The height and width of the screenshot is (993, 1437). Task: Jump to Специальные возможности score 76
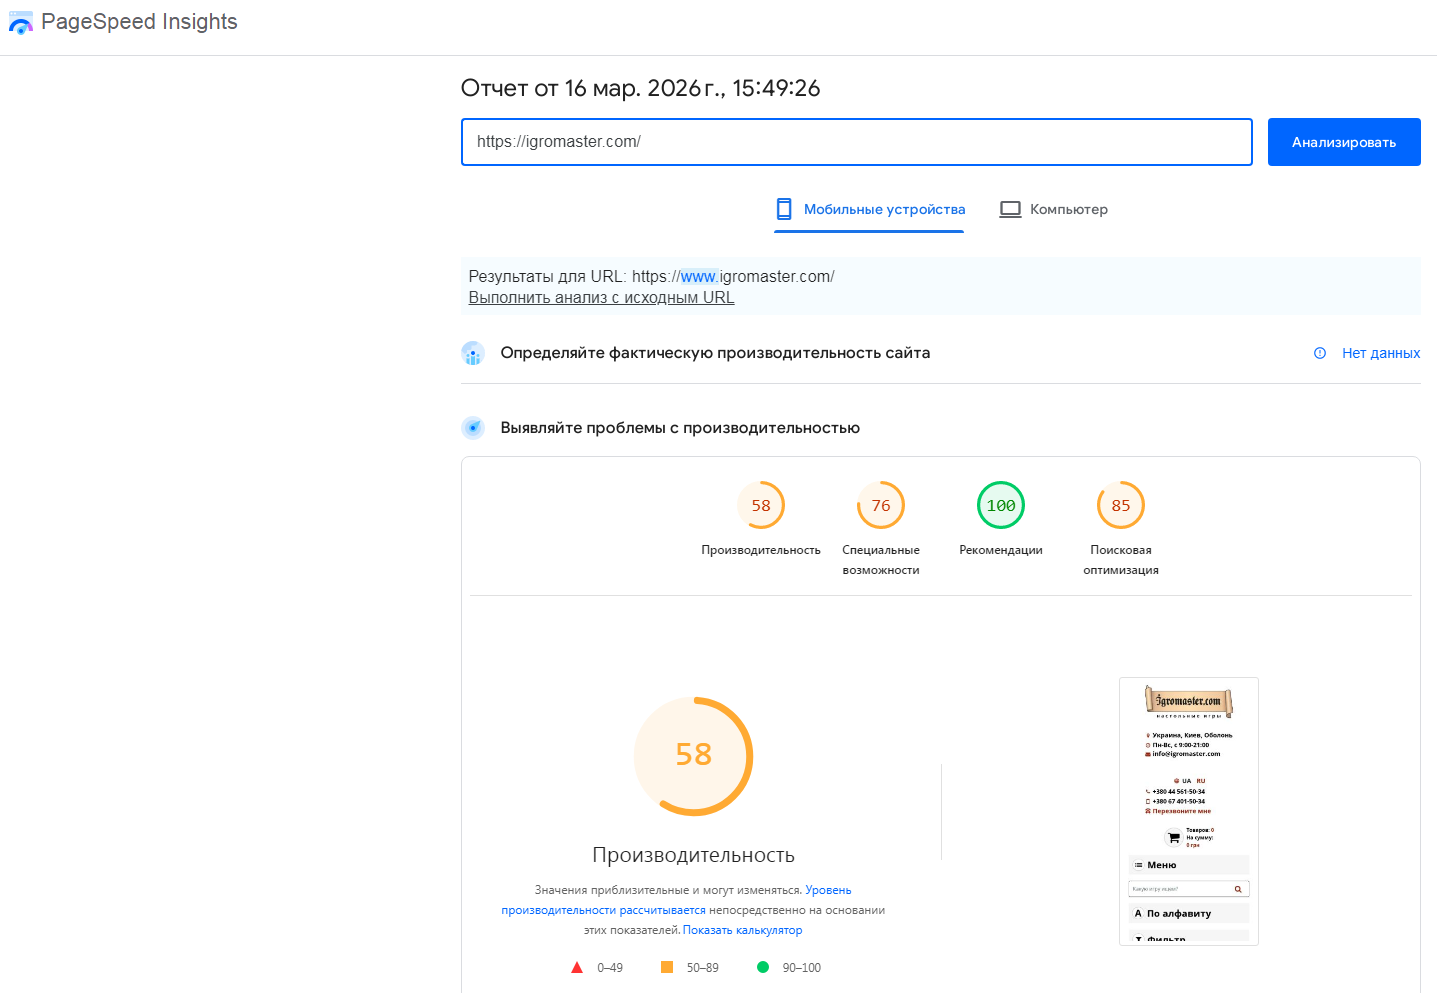point(881,506)
